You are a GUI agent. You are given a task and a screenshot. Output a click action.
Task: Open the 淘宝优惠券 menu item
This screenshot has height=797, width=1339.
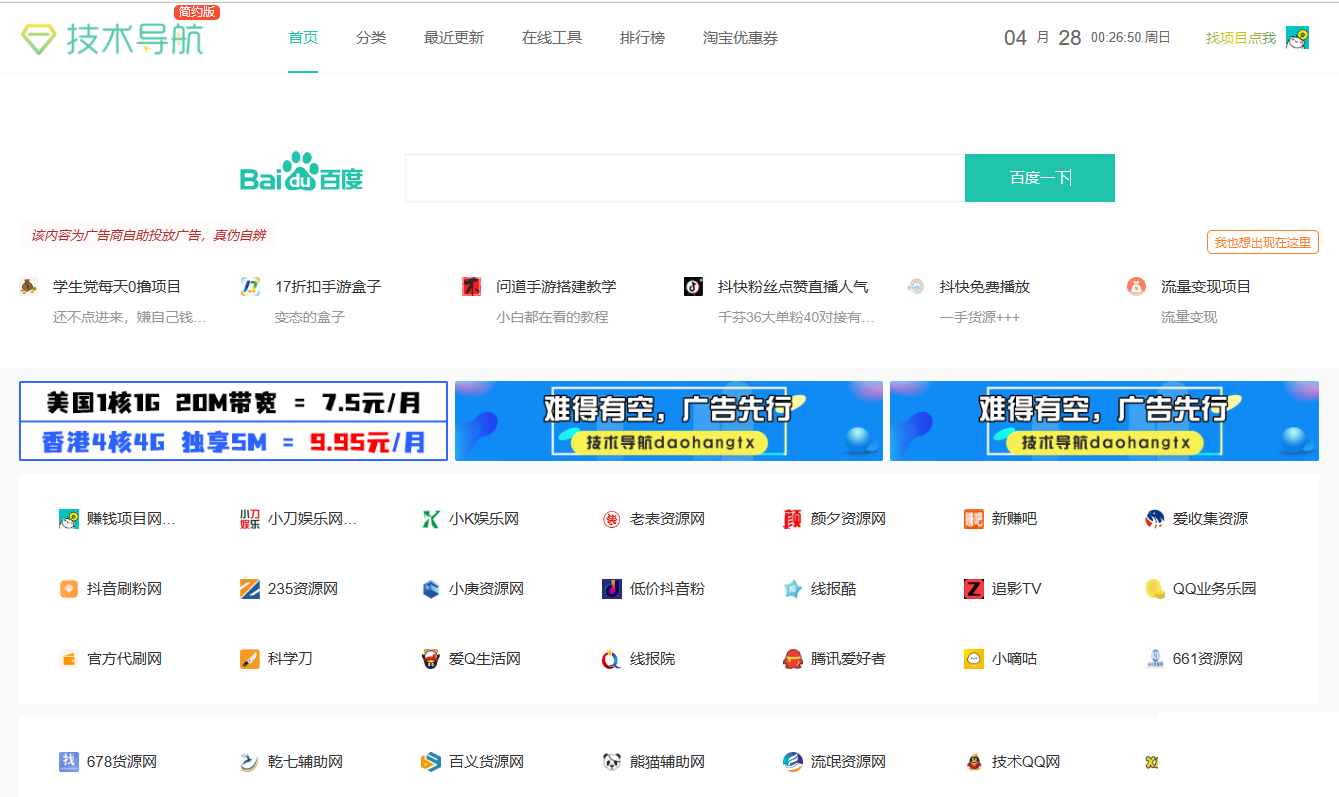tap(740, 38)
